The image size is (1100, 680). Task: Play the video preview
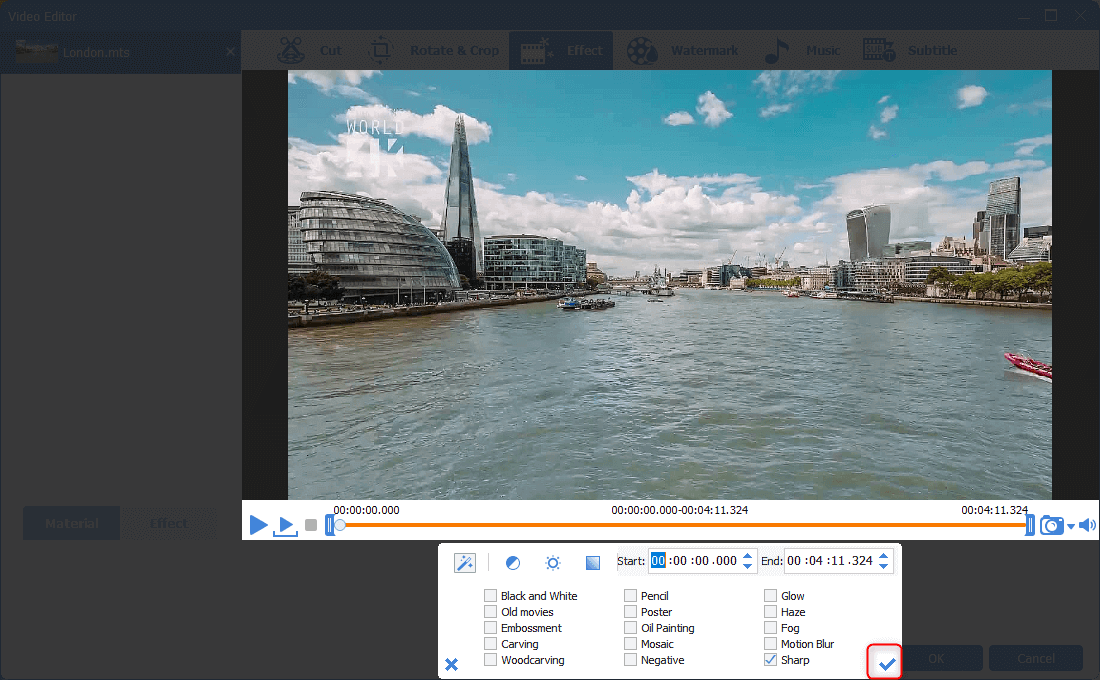[x=258, y=524]
